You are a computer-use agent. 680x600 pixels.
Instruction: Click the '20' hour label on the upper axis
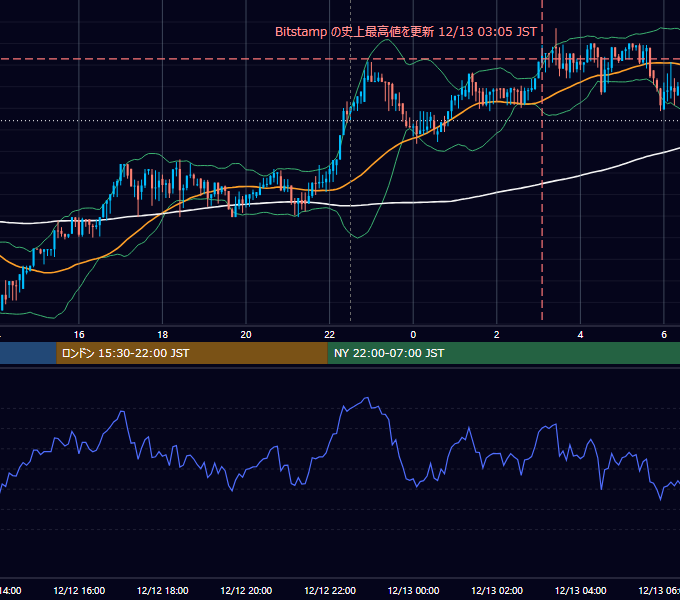(x=246, y=335)
